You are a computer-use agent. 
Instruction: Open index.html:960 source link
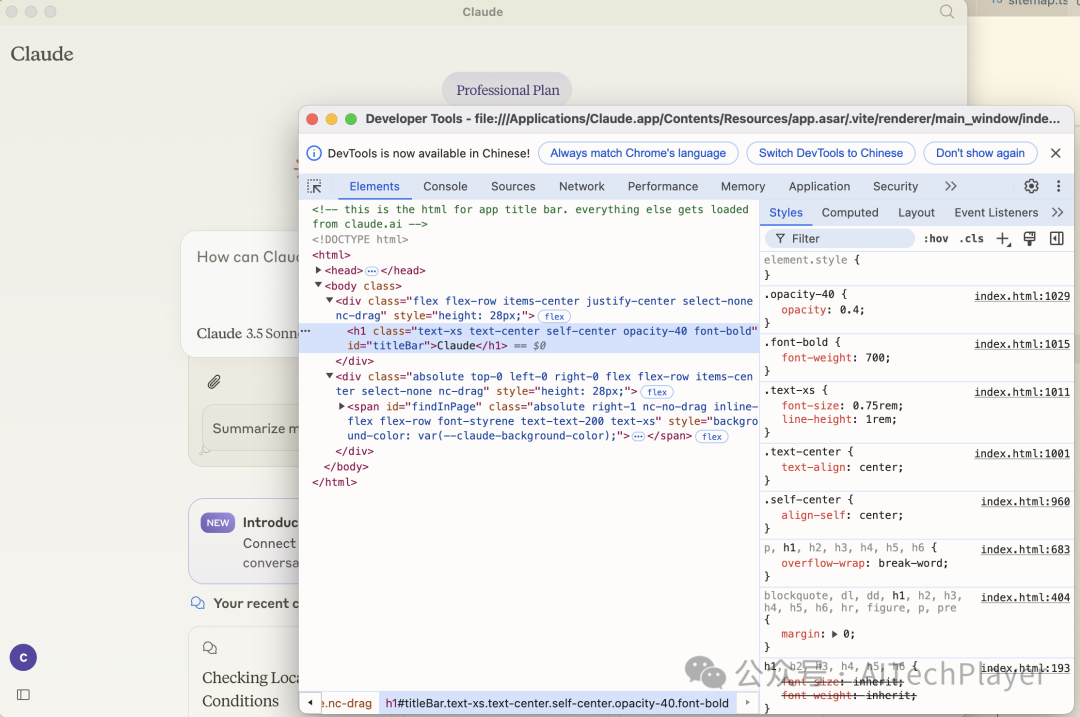tap(1025, 501)
